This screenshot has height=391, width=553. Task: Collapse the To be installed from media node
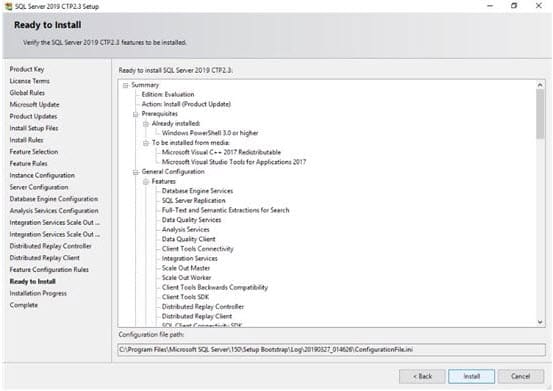[x=145, y=143]
